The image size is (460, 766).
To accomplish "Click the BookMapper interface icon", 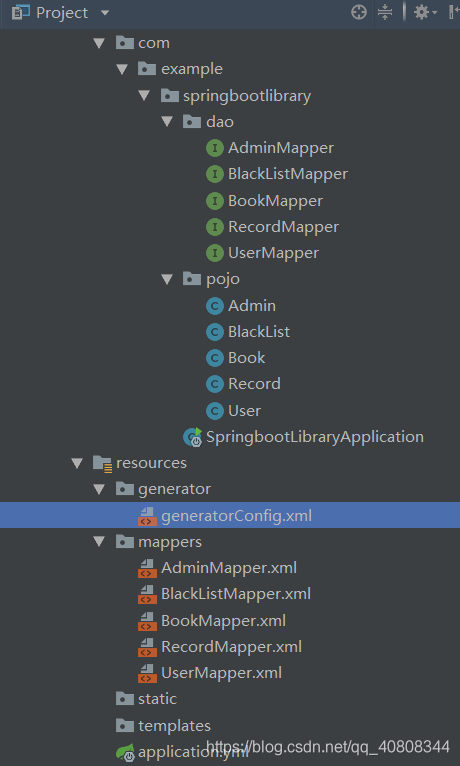I will [x=215, y=201].
